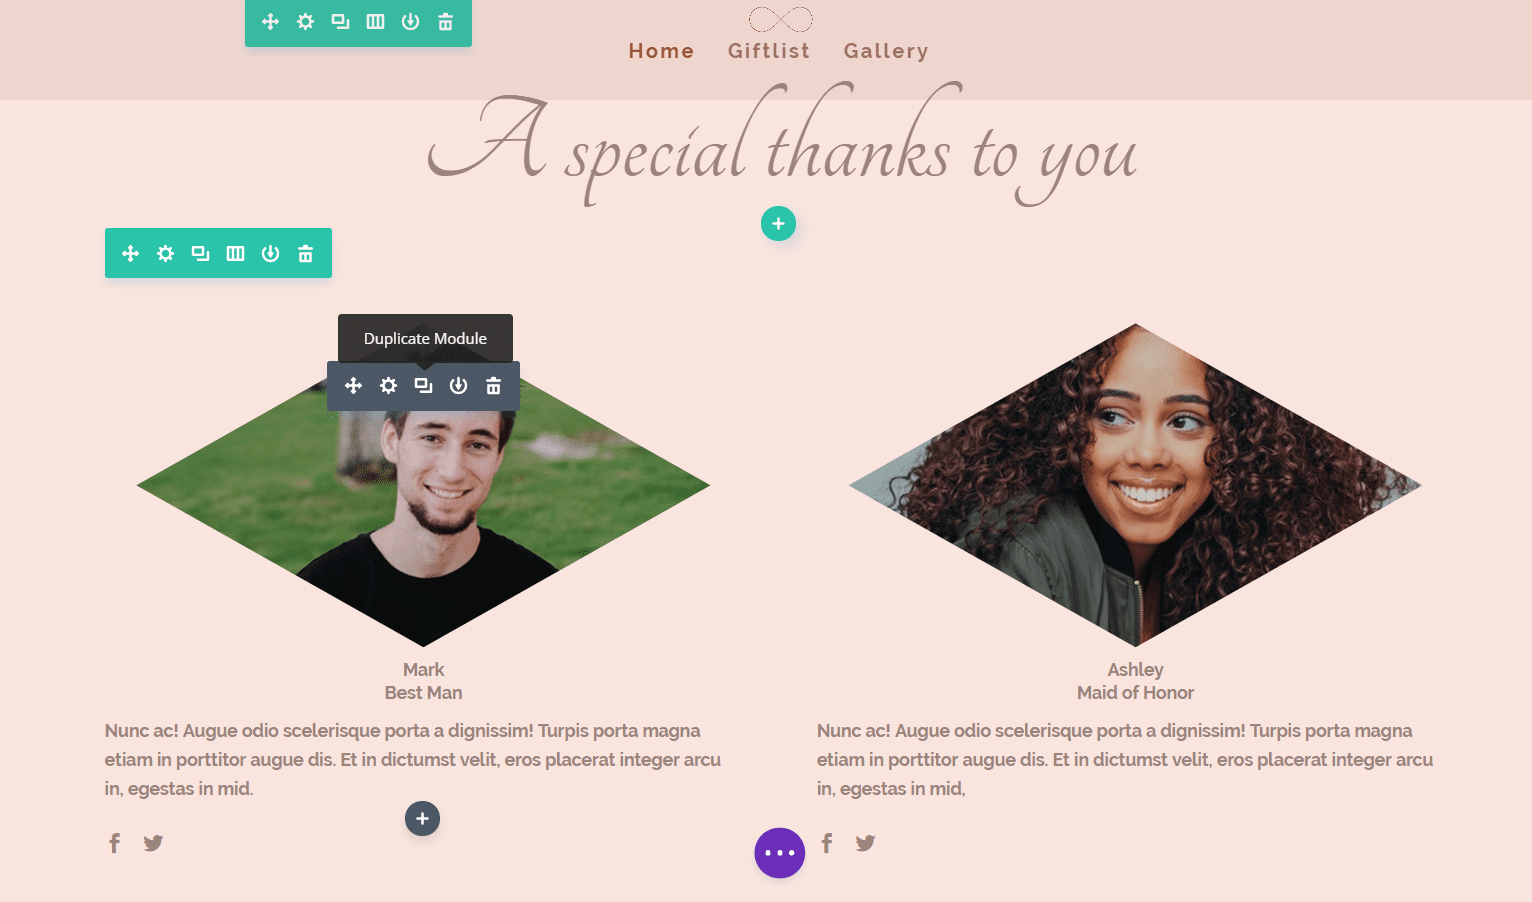Add new row with green plus button
This screenshot has width=1532, height=902.
click(778, 224)
